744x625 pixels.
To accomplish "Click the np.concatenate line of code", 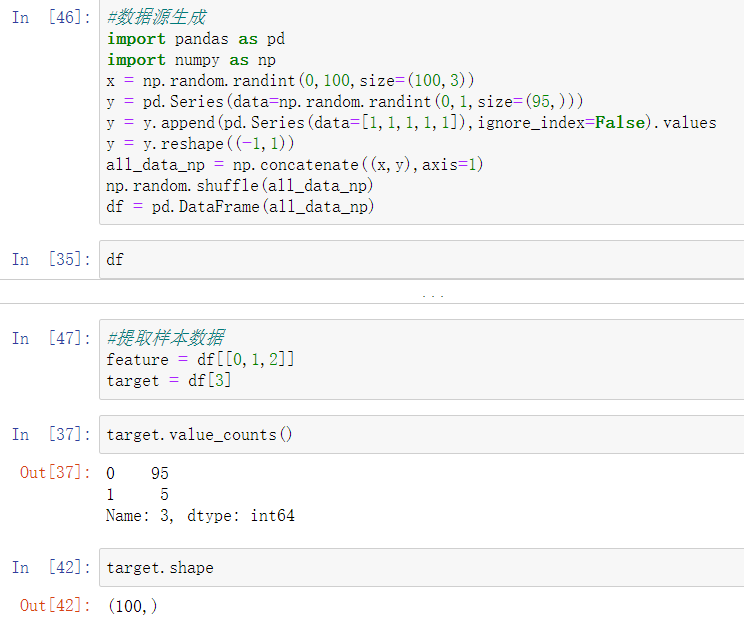I will pos(295,165).
